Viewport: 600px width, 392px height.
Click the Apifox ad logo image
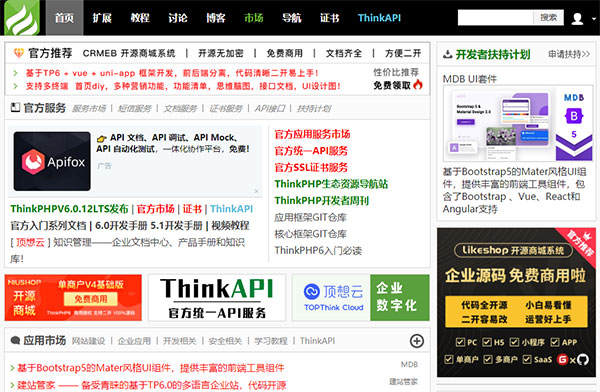(x=52, y=161)
